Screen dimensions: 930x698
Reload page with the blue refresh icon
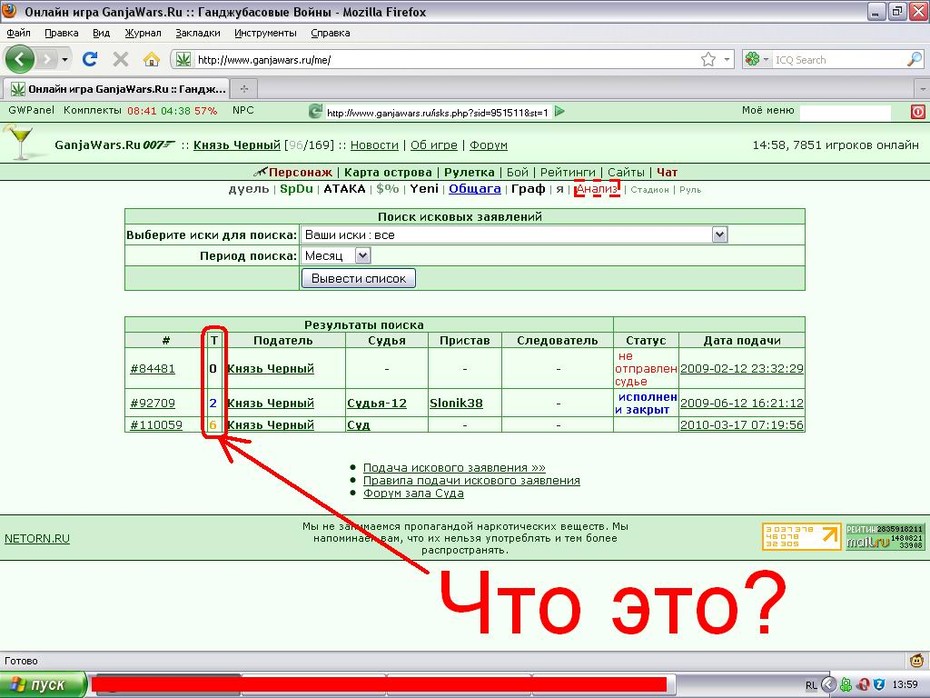click(90, 59)
